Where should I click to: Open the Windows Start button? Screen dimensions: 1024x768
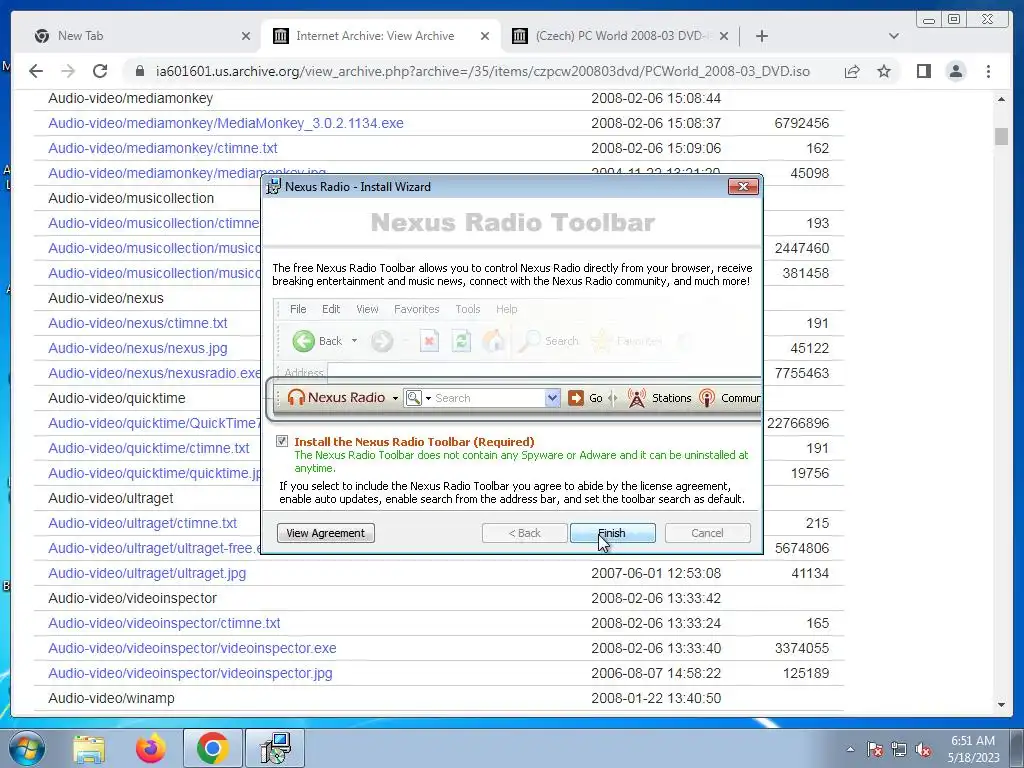click(x=26, y=748)
